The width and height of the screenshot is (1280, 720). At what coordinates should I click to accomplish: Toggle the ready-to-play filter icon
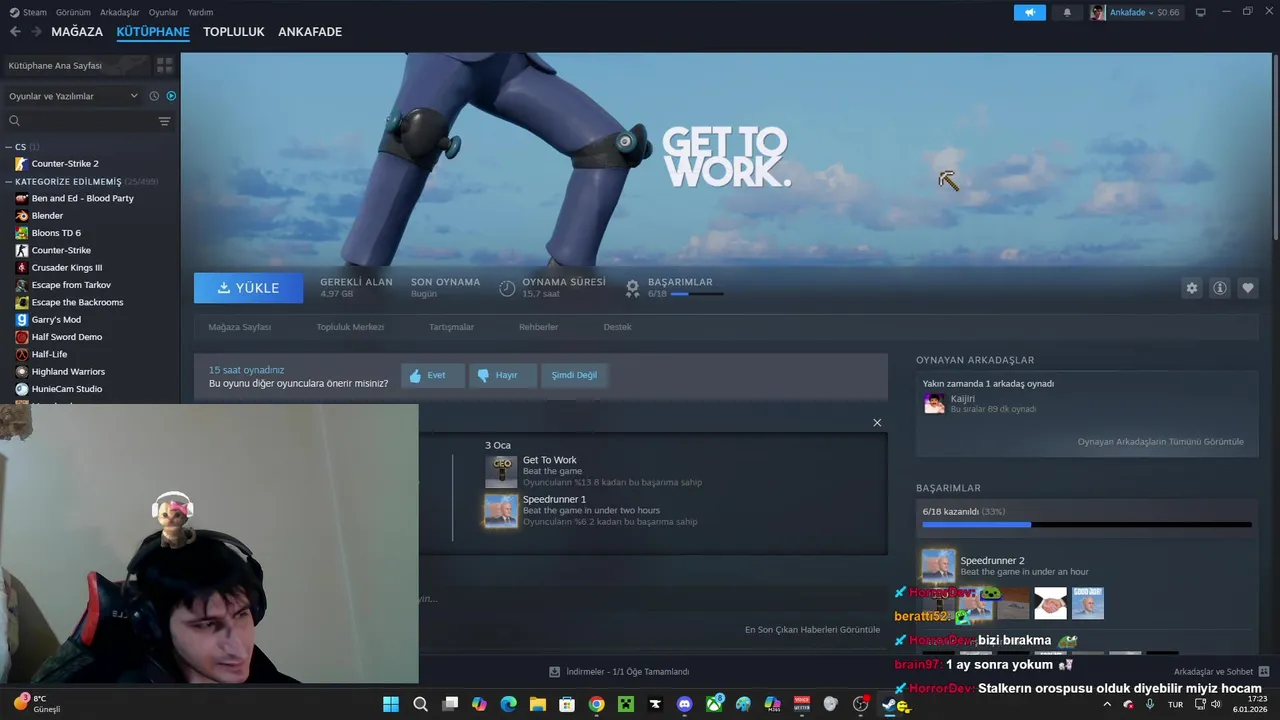pos(171,96)
